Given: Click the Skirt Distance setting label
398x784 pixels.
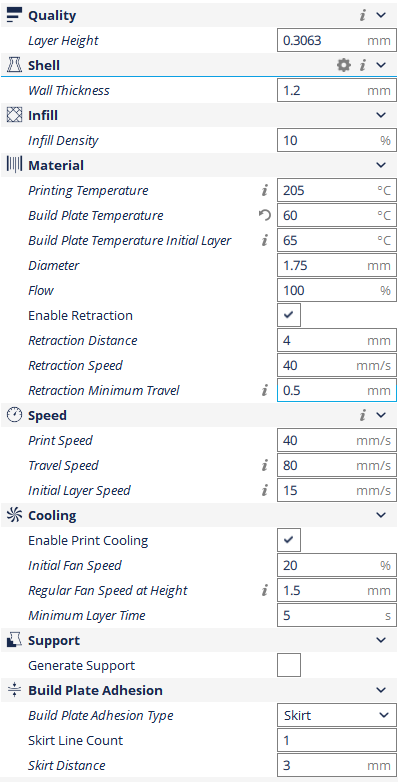Looking at the screenshot, I should tap(67, 766).
